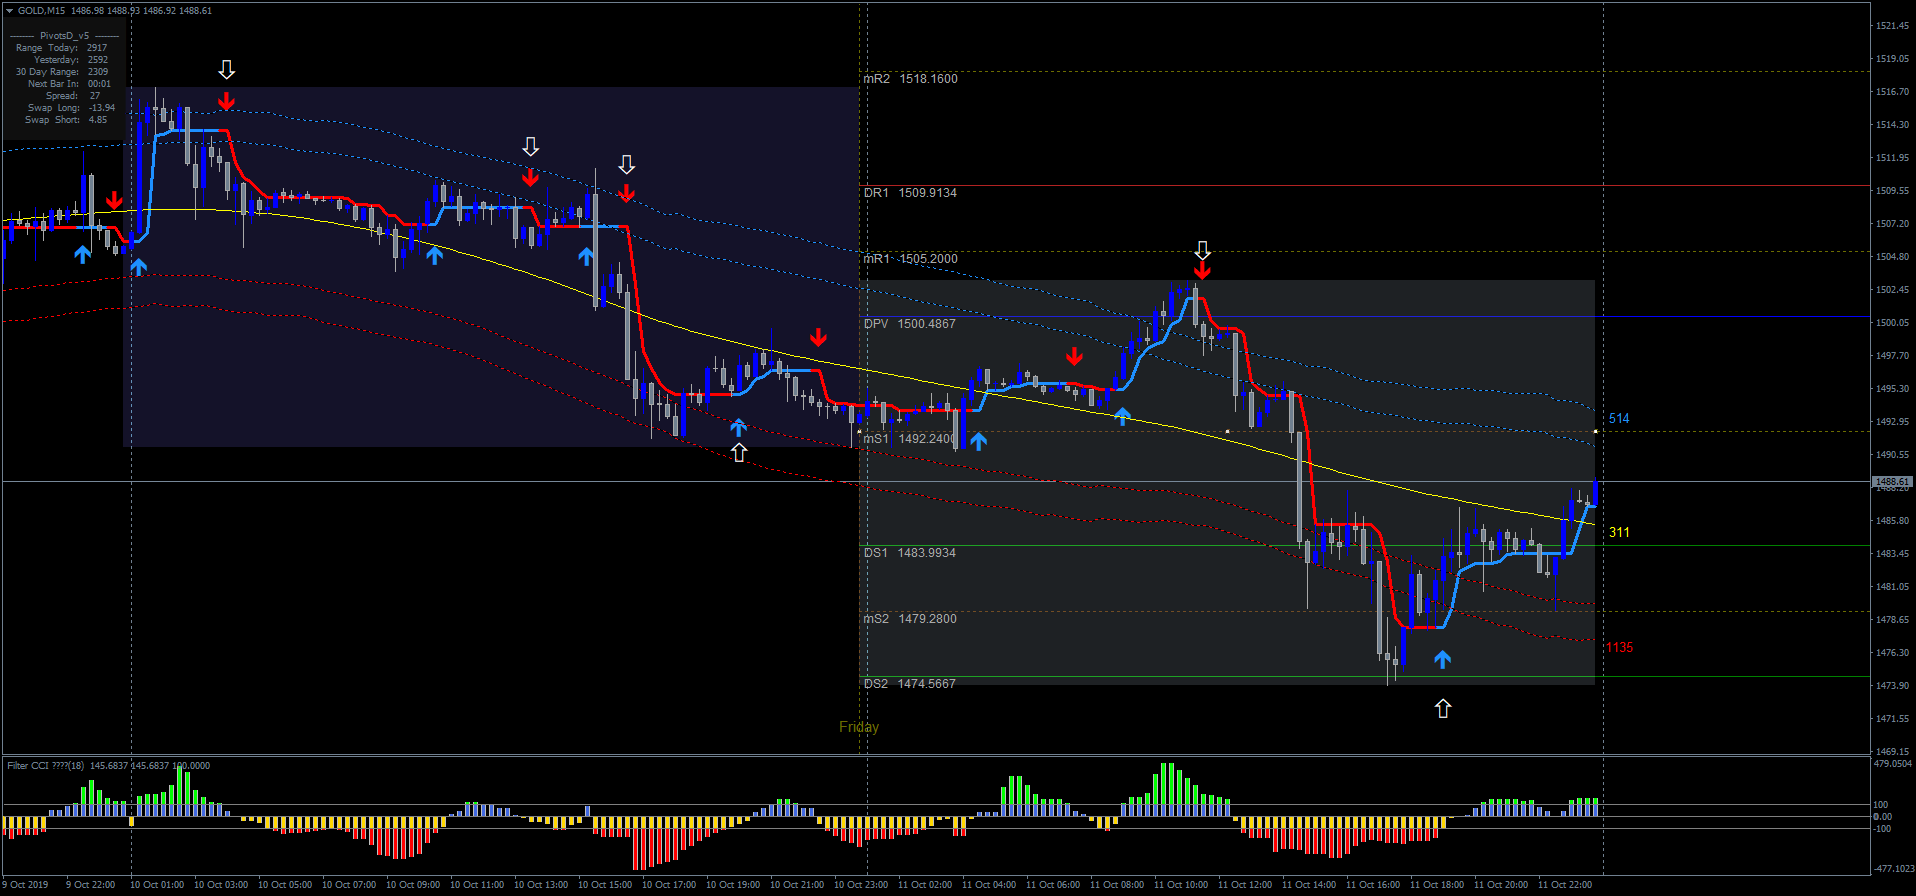Click the red 1135 band value label
The width and height of the screenshot is (1916, 896).
1619,648
